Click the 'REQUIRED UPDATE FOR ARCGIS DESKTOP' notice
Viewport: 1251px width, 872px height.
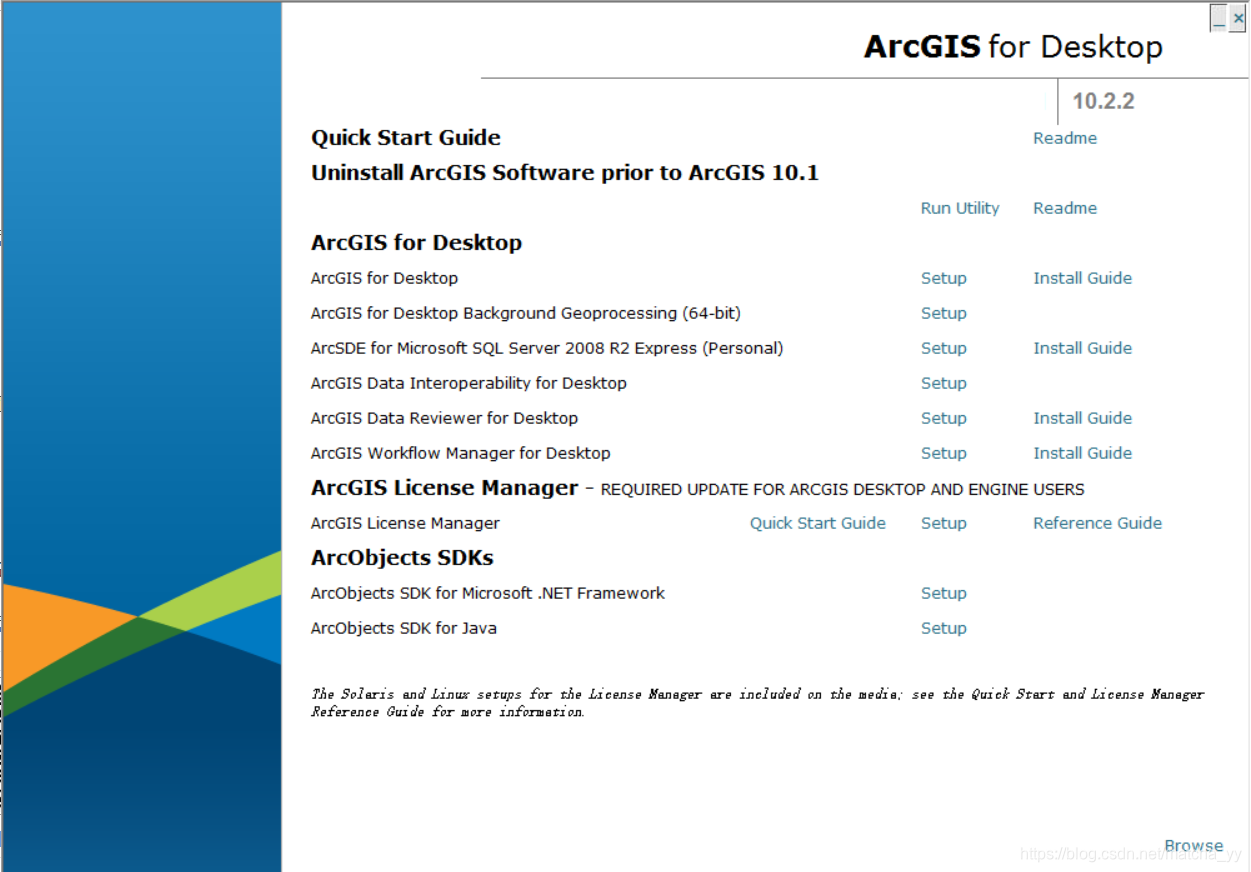842,490
